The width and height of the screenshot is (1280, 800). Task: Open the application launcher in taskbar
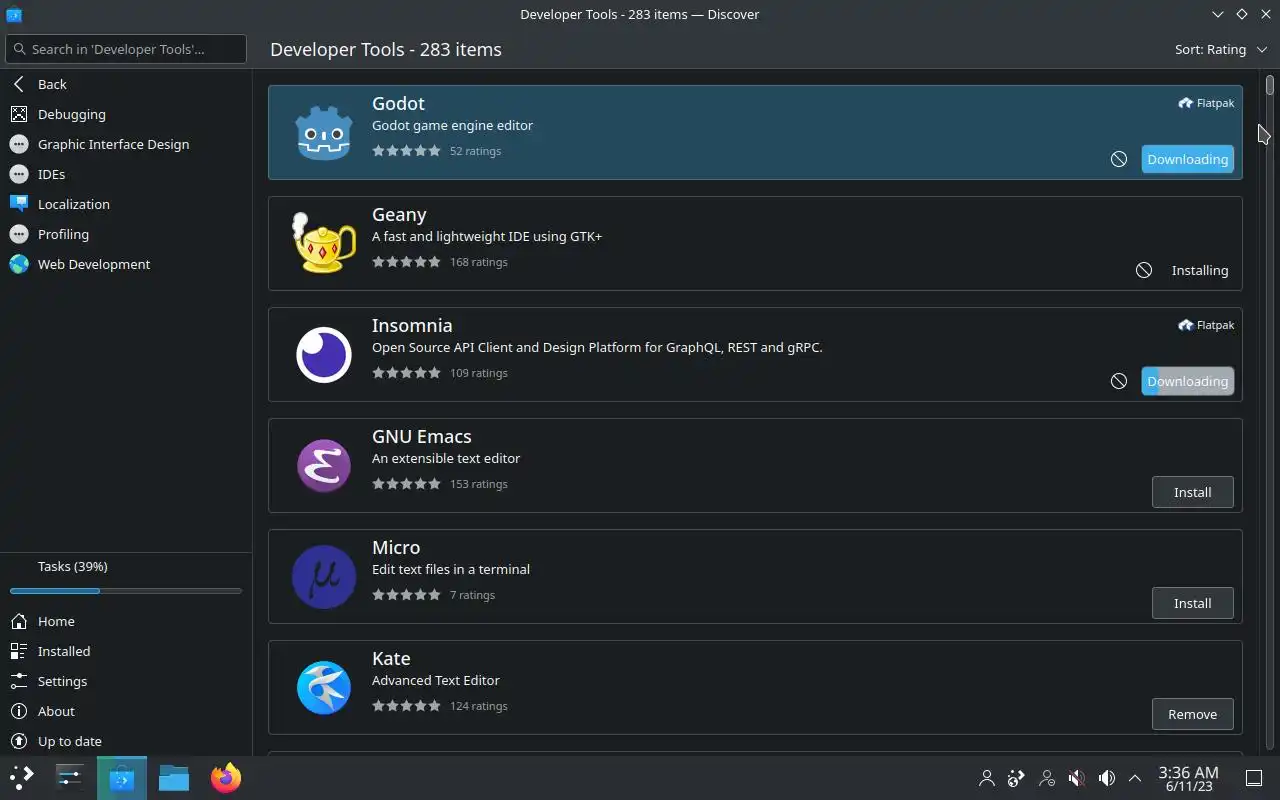pyautogui.click(x=22, y=777)
